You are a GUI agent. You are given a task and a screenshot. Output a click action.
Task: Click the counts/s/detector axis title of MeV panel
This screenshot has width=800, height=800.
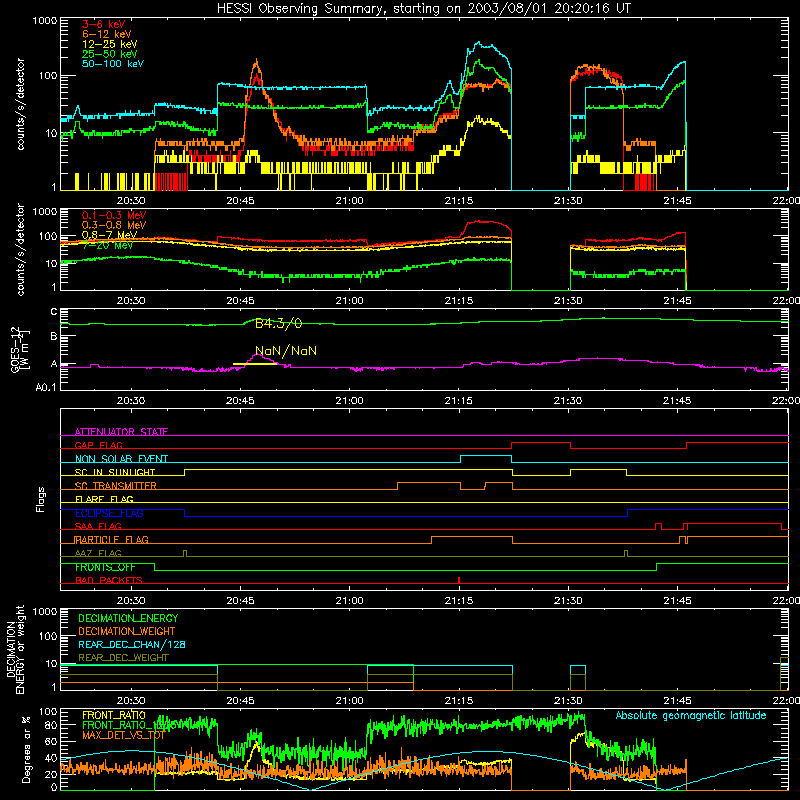tap(20, 249)
